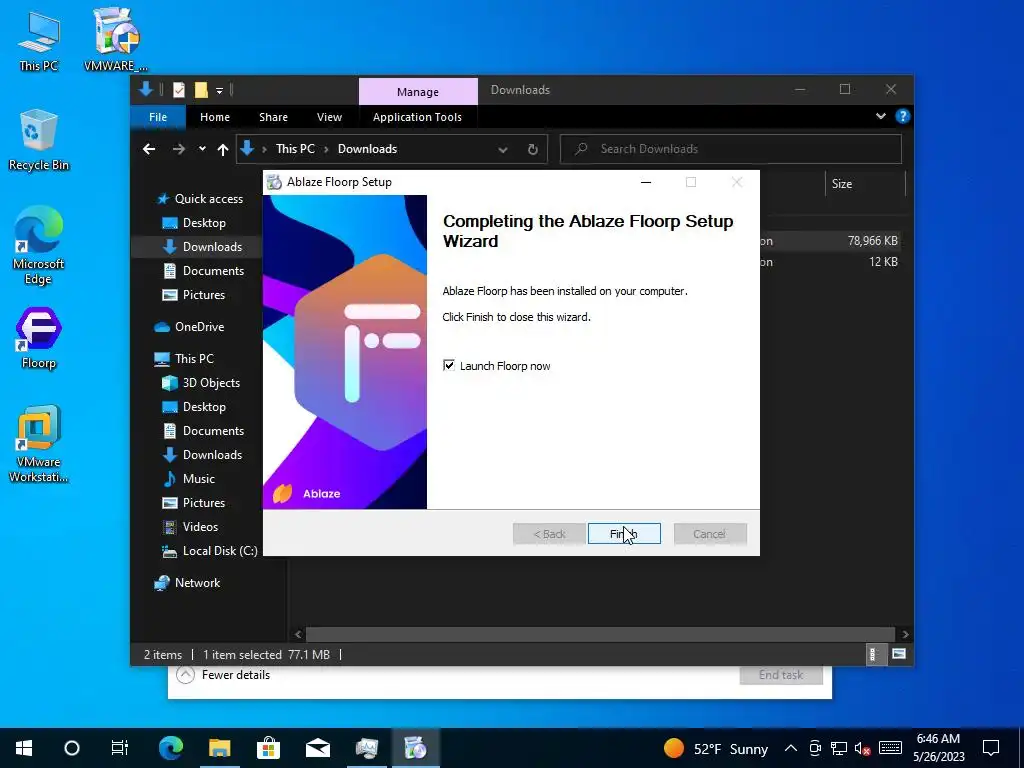The image size is (1024, 768).
Task: Open Explorer help icon
Action: tap(903, 116)
